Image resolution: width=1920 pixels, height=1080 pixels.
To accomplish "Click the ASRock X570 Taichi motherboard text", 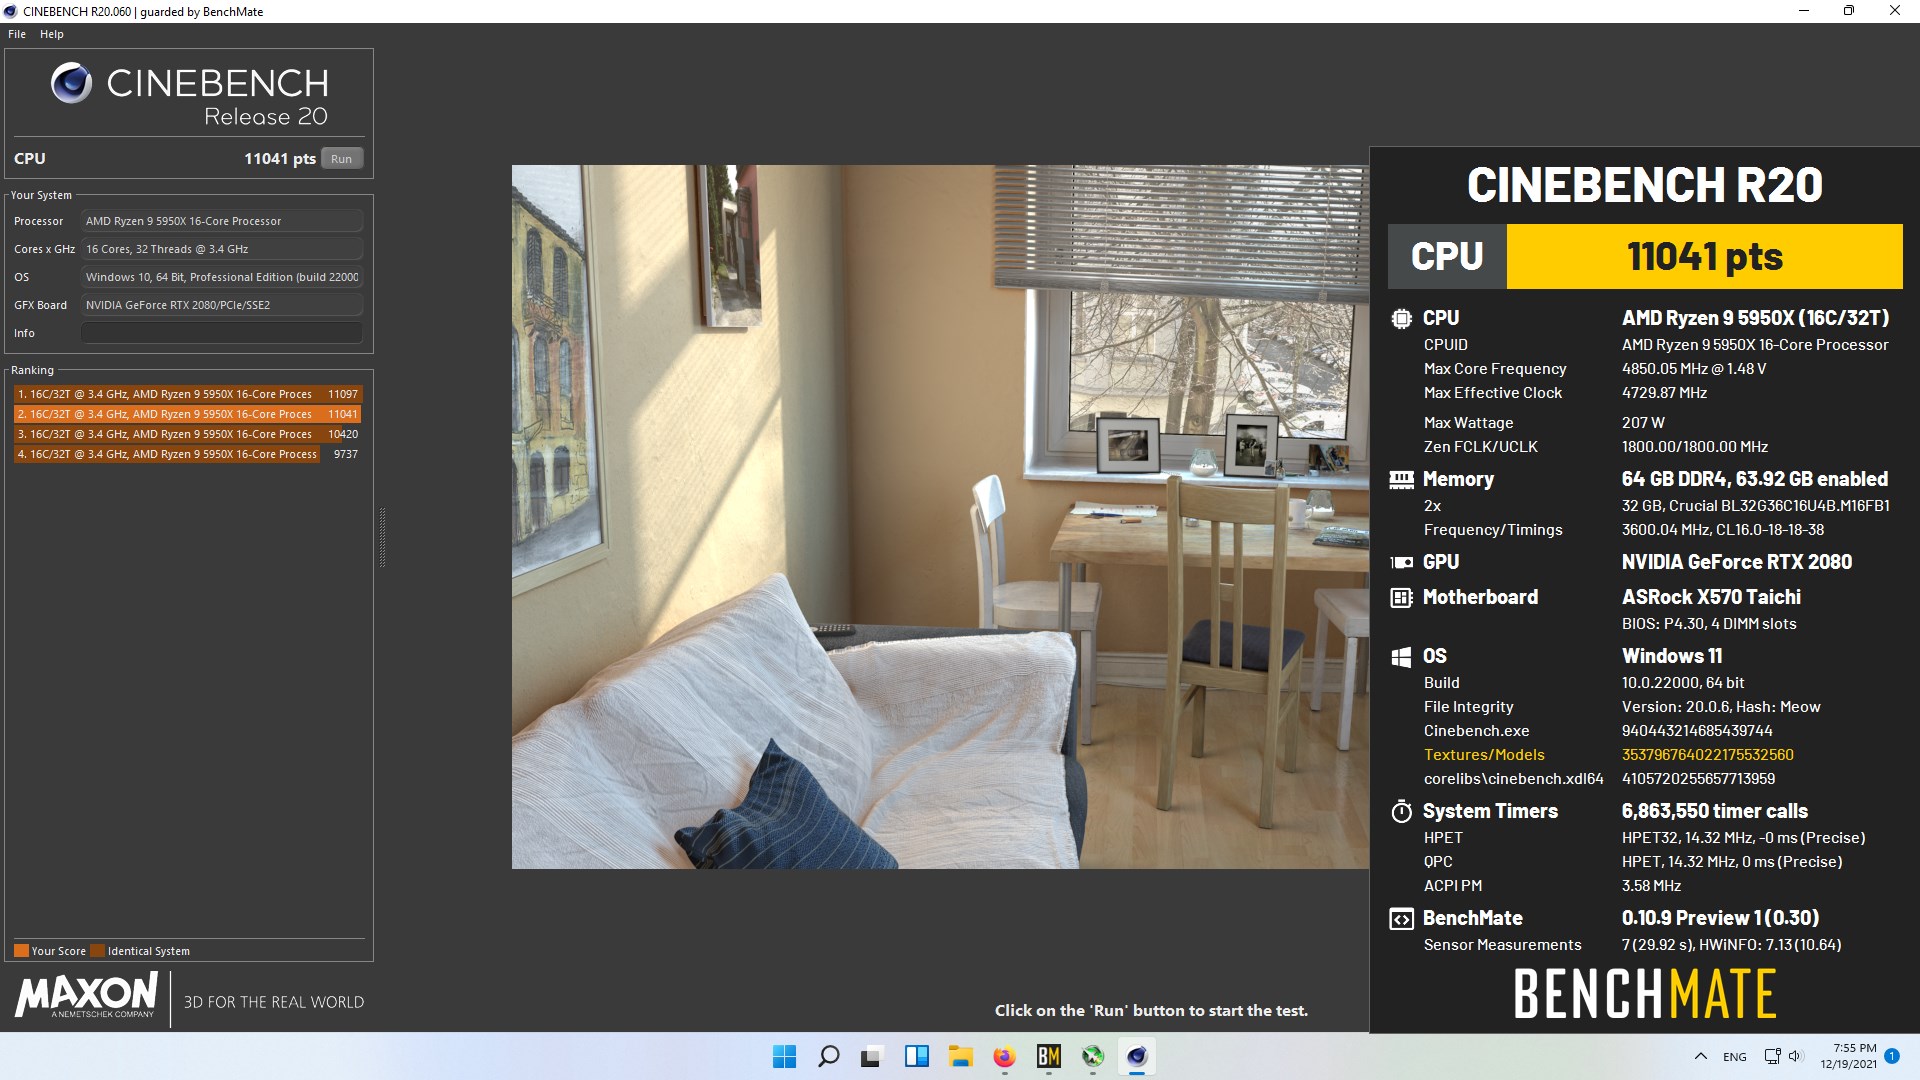I will pyautogui.click(x=1711, y=597).
